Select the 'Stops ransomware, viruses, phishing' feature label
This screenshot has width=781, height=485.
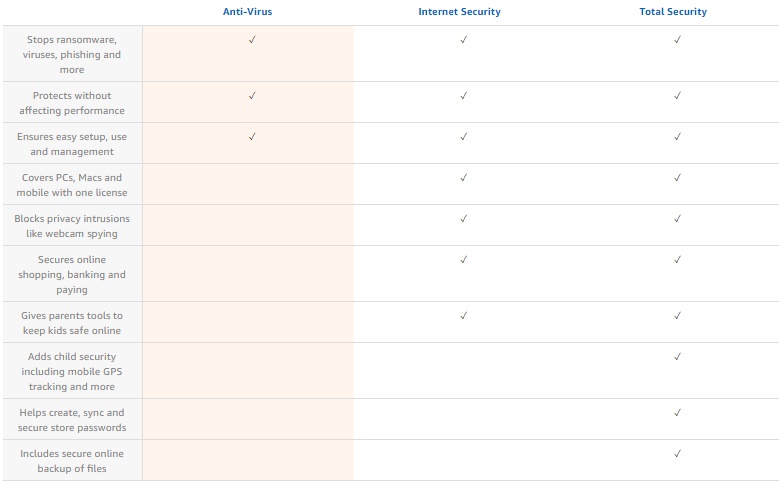click(72, 54)
